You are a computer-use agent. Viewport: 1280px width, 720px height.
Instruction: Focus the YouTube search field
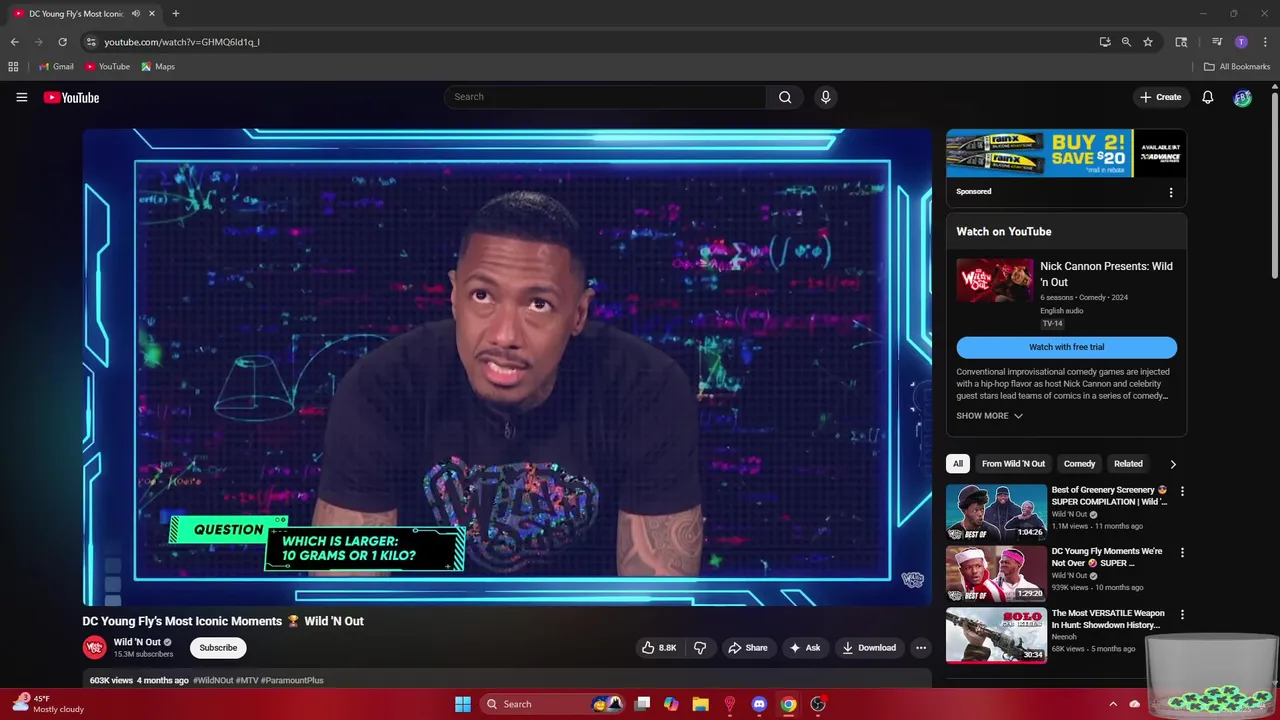pos(605,97)
